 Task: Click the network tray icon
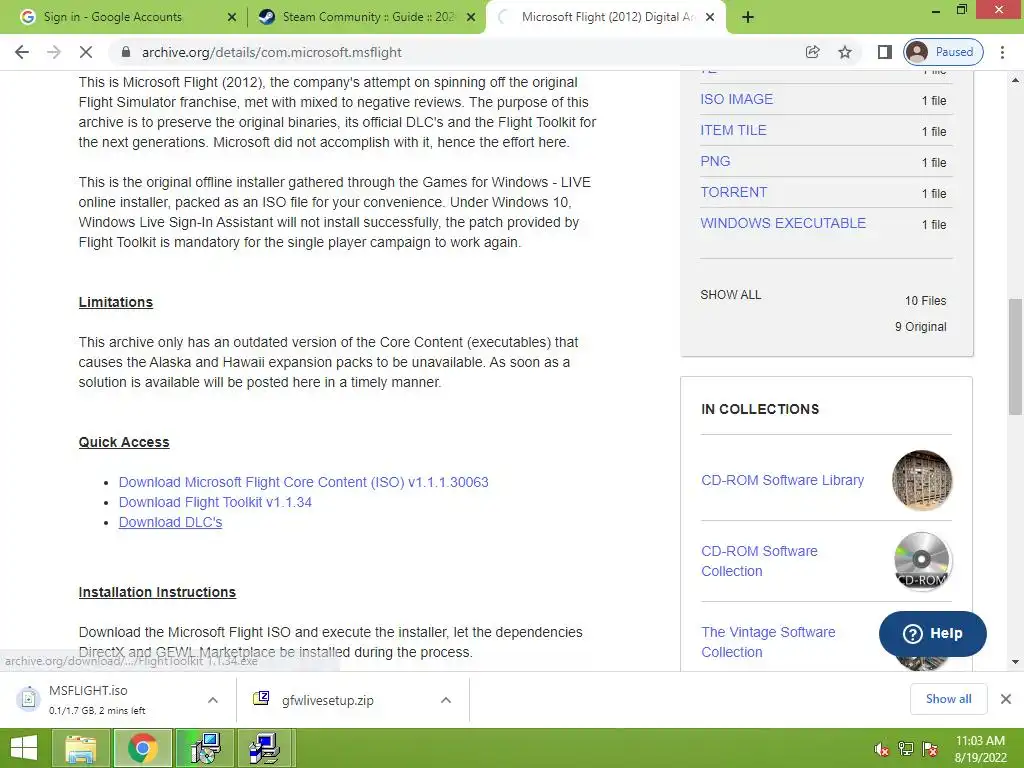(x=906, y=749)
